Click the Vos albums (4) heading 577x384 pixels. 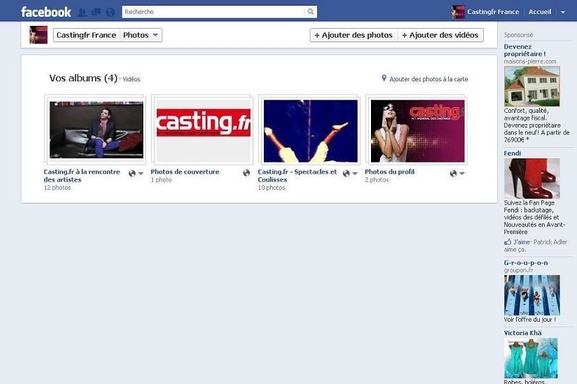[x=83, y=78]
